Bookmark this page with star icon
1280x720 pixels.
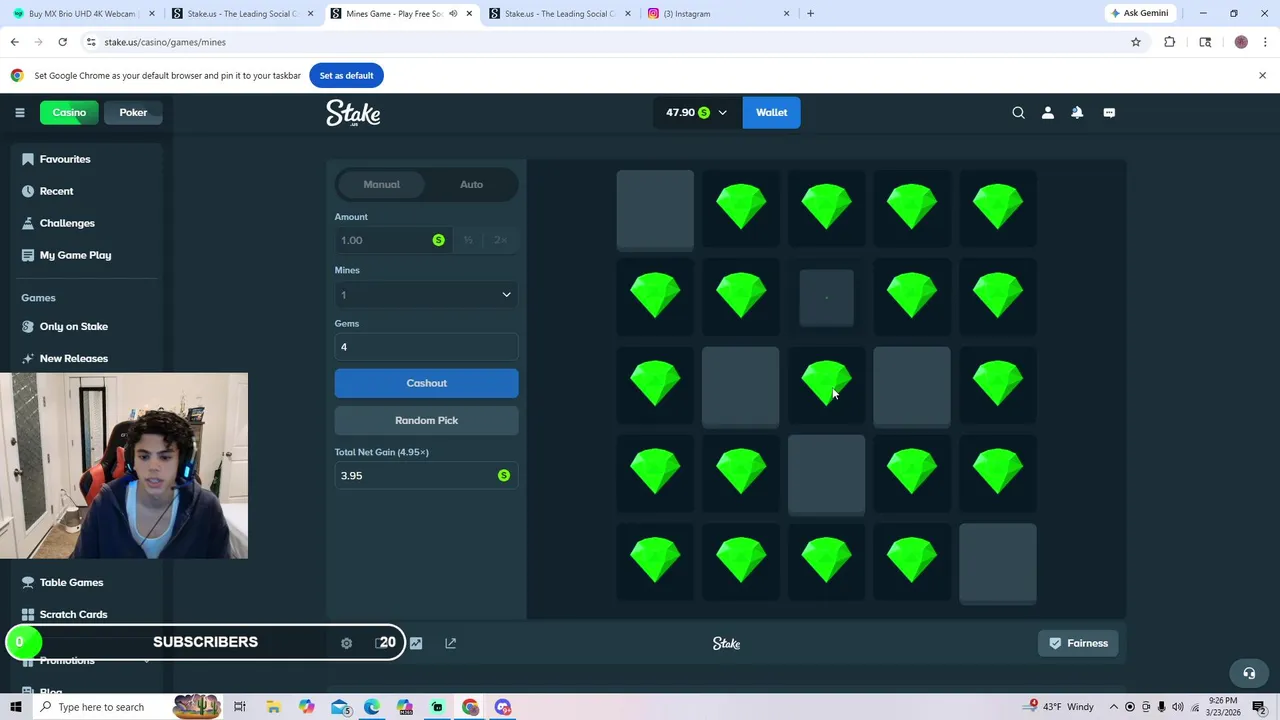pos(1136,42)
